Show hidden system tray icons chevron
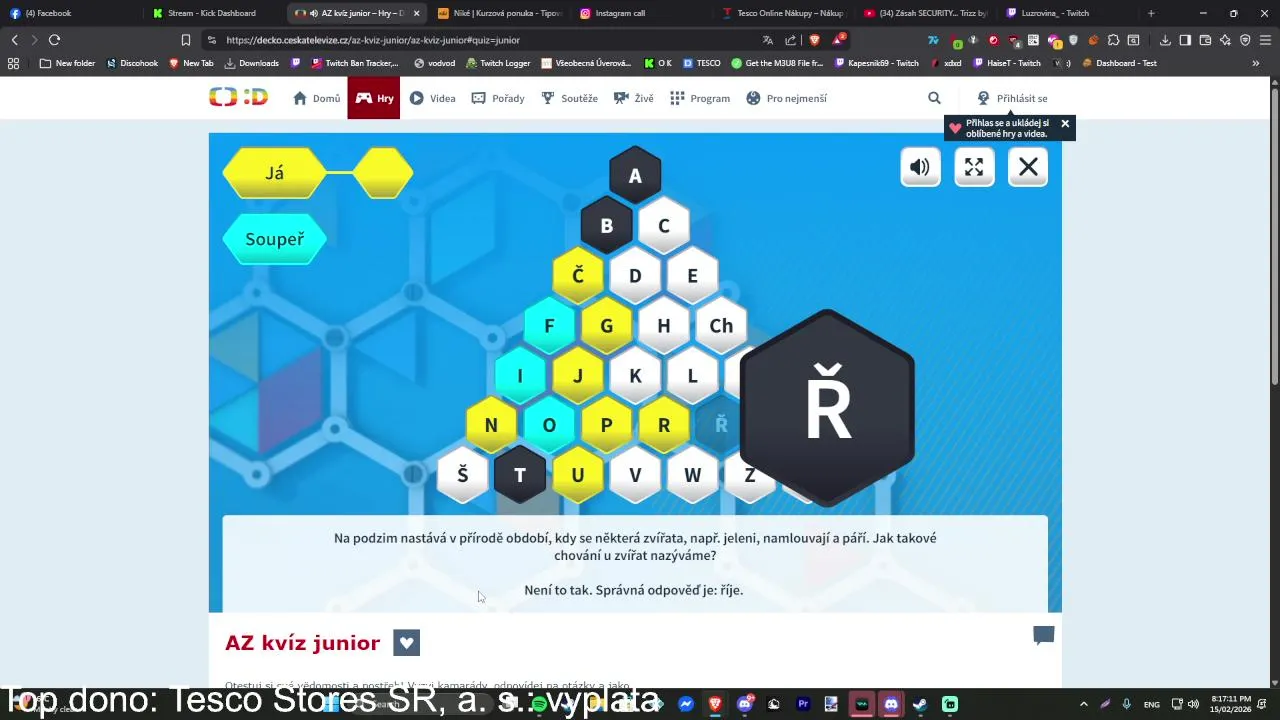This screenshot has width=1280, height=720. pos(1083,704)
